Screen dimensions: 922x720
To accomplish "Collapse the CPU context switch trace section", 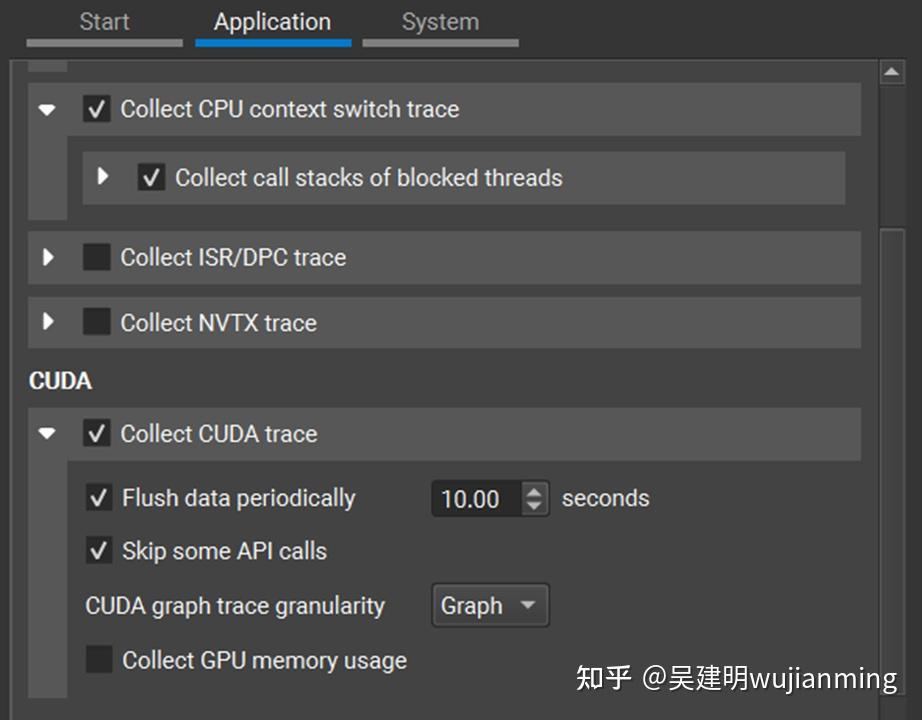I will pos(47,109).
